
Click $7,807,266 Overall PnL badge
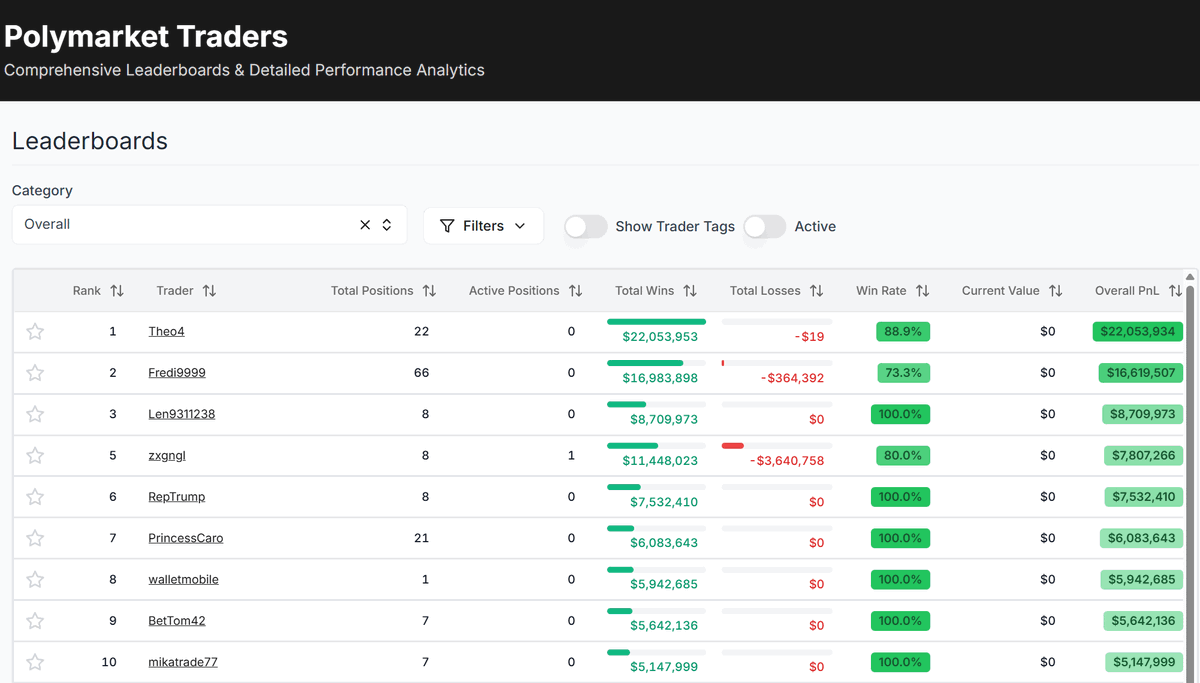(x=1143, y=455)
